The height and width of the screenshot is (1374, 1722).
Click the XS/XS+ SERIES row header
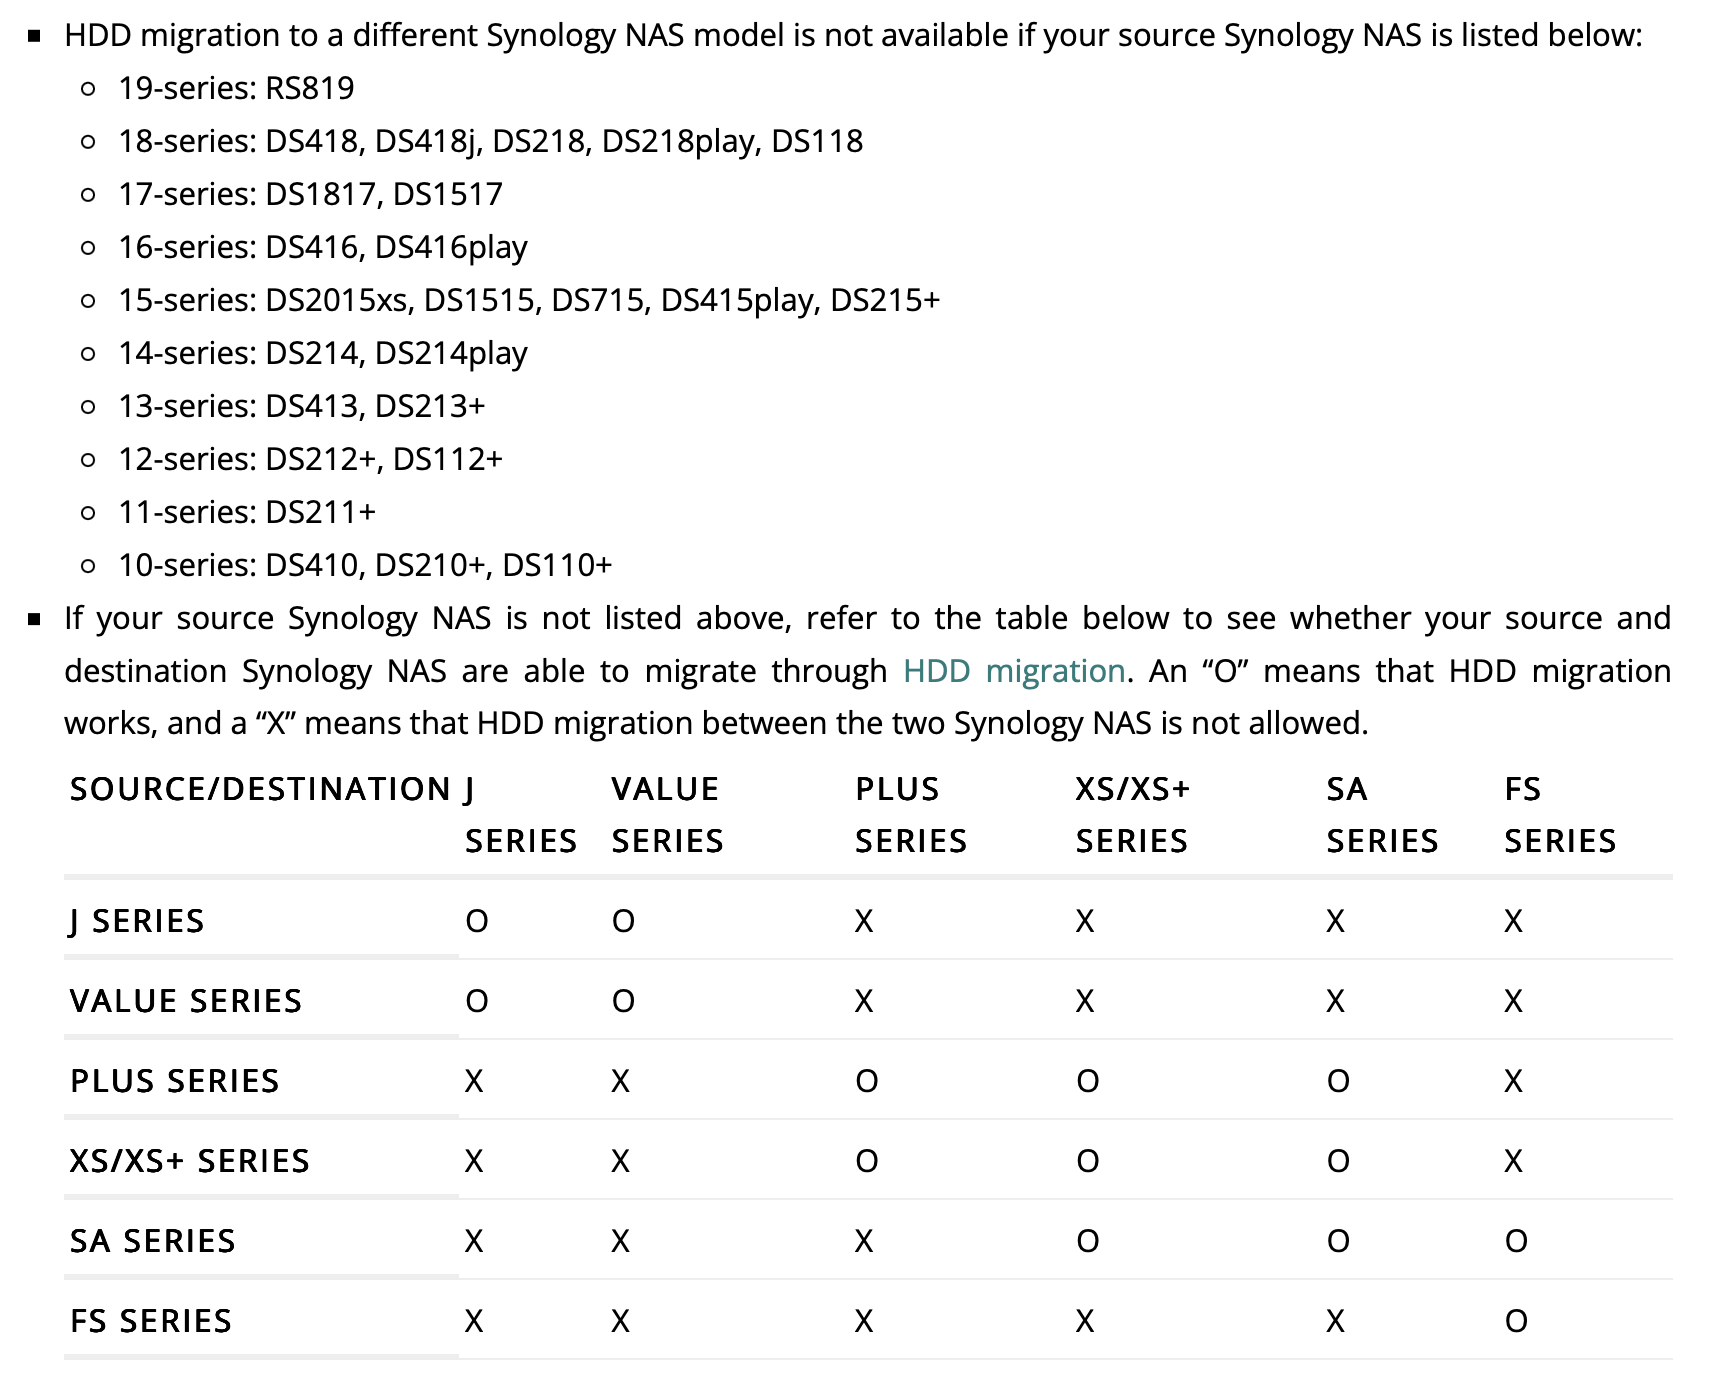[190, 1161]
